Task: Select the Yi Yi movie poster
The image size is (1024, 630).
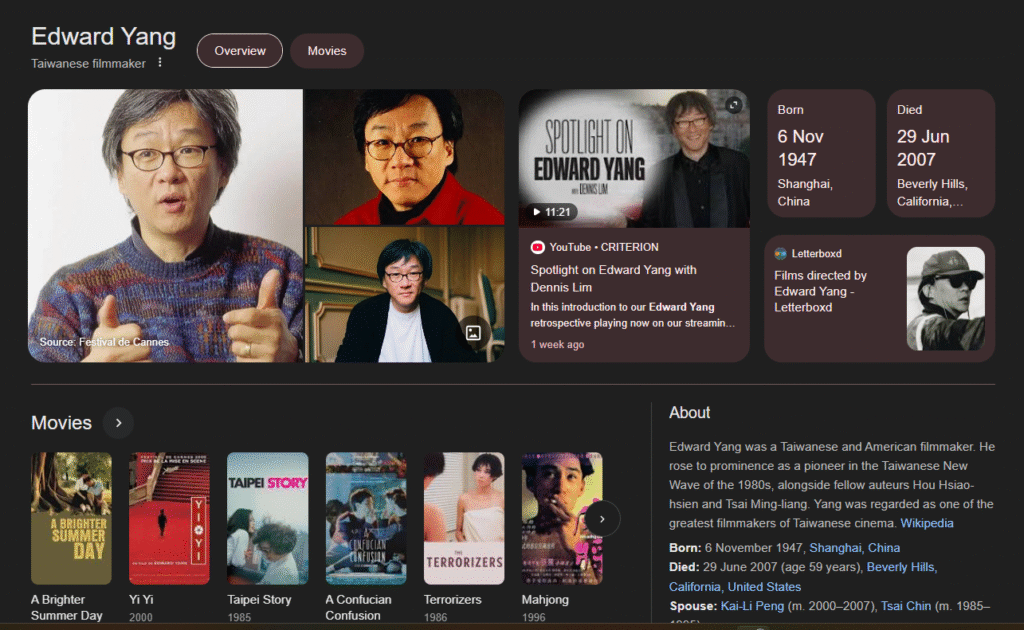Action: (x=169, y=518)
